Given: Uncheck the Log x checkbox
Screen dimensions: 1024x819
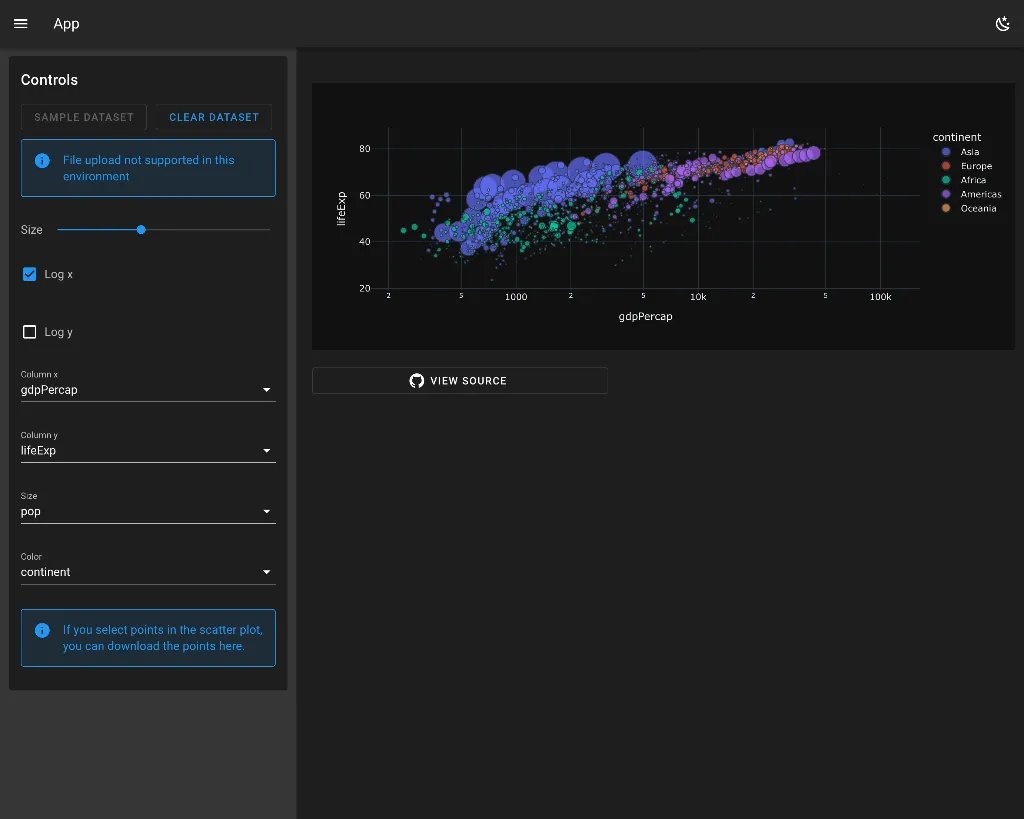Looking at the screenshot, I should click(30, 274).
